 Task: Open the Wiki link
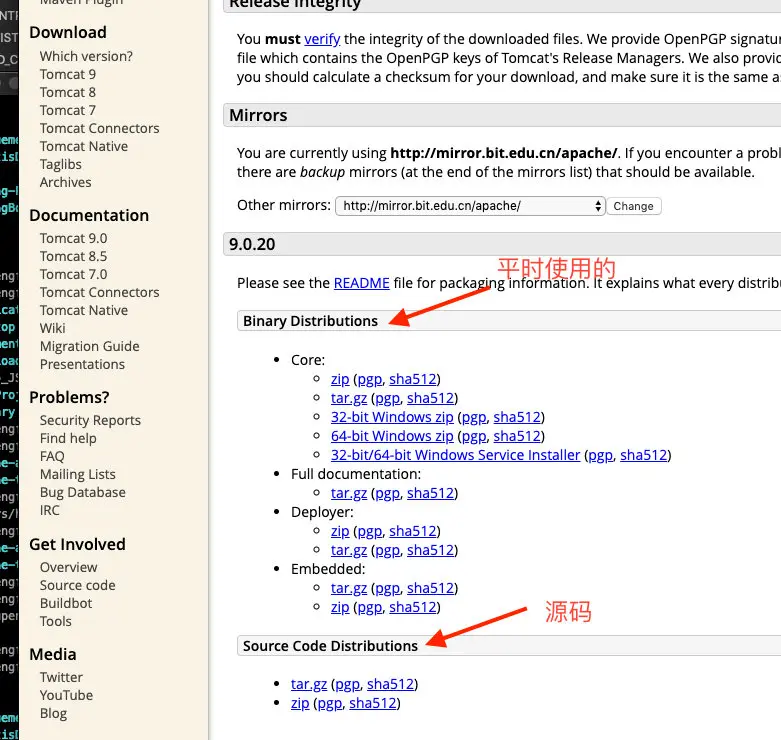pos(53,328)
